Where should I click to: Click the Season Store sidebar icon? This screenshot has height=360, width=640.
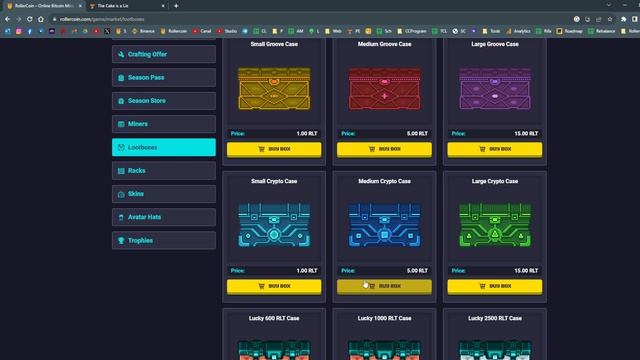point(121,101)
